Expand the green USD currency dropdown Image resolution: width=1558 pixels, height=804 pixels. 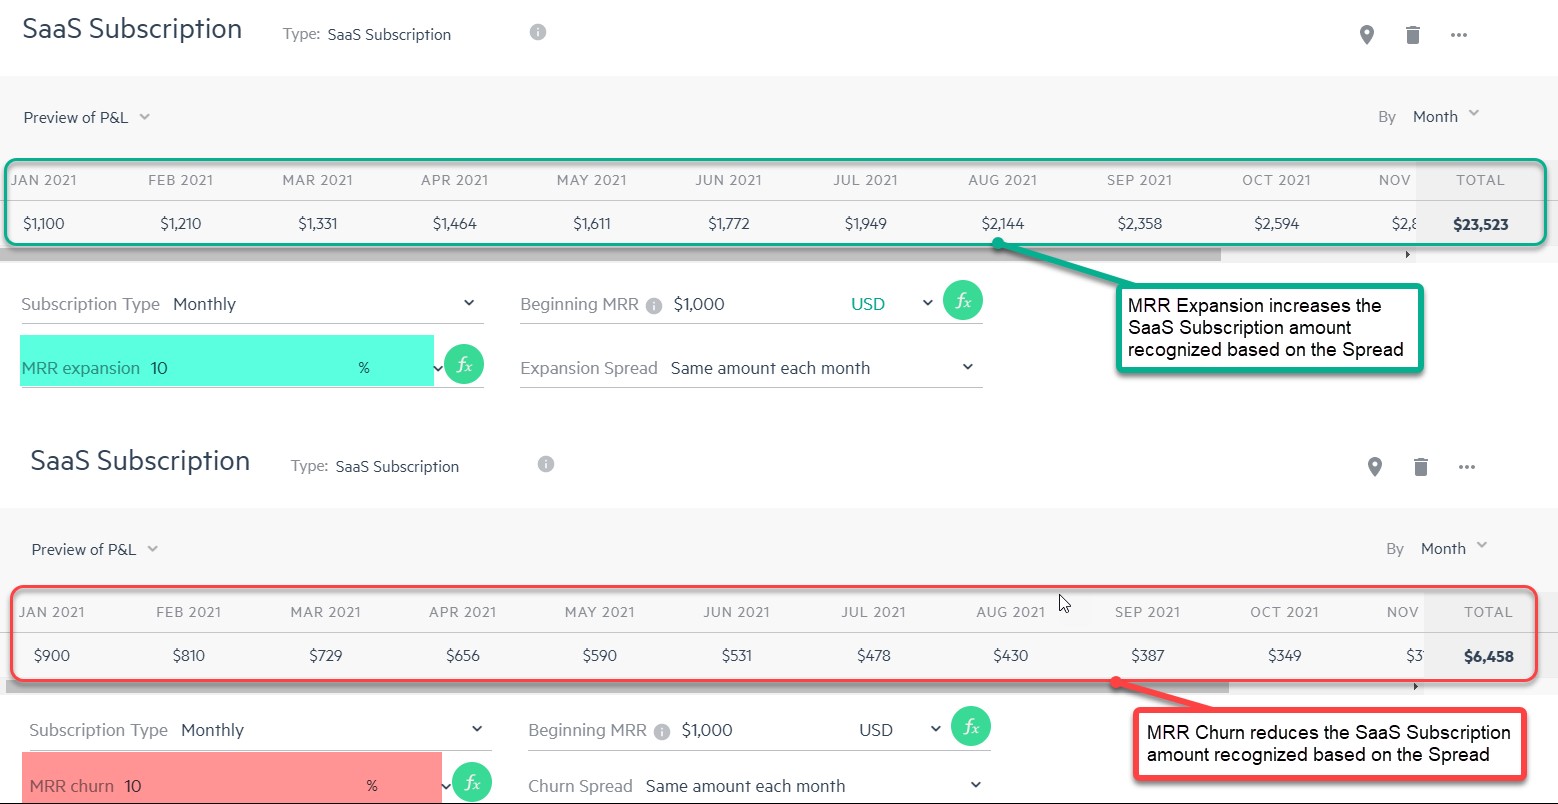pos(926,304)
